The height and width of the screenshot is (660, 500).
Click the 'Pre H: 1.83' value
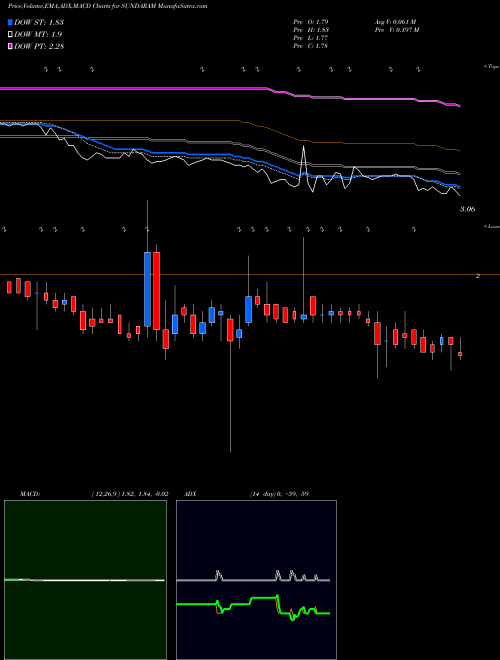pos(311,30)
